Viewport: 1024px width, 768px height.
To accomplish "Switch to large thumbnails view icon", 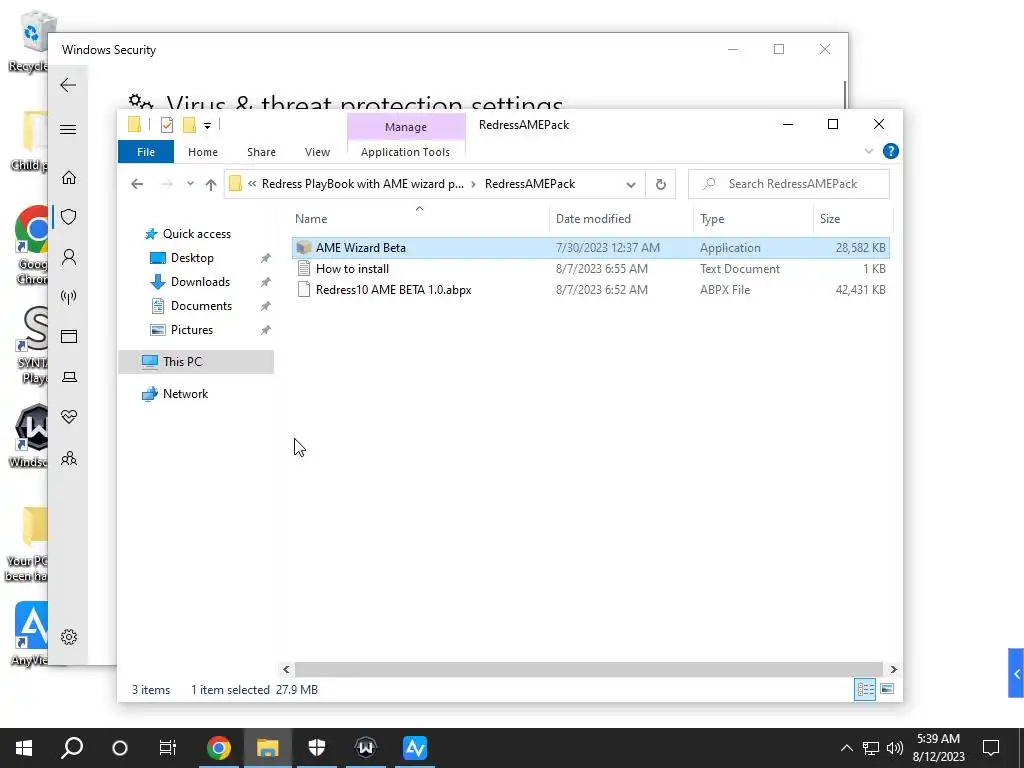I will pos(887,689).
